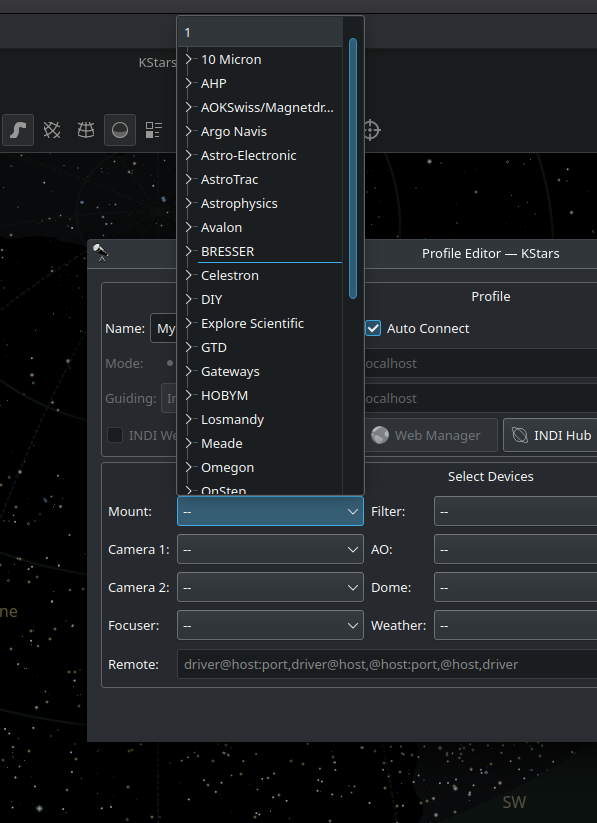This screenshot has width=597, height=823.
Task: Select Losmandy in the mount list
Action: coord(233,419)
